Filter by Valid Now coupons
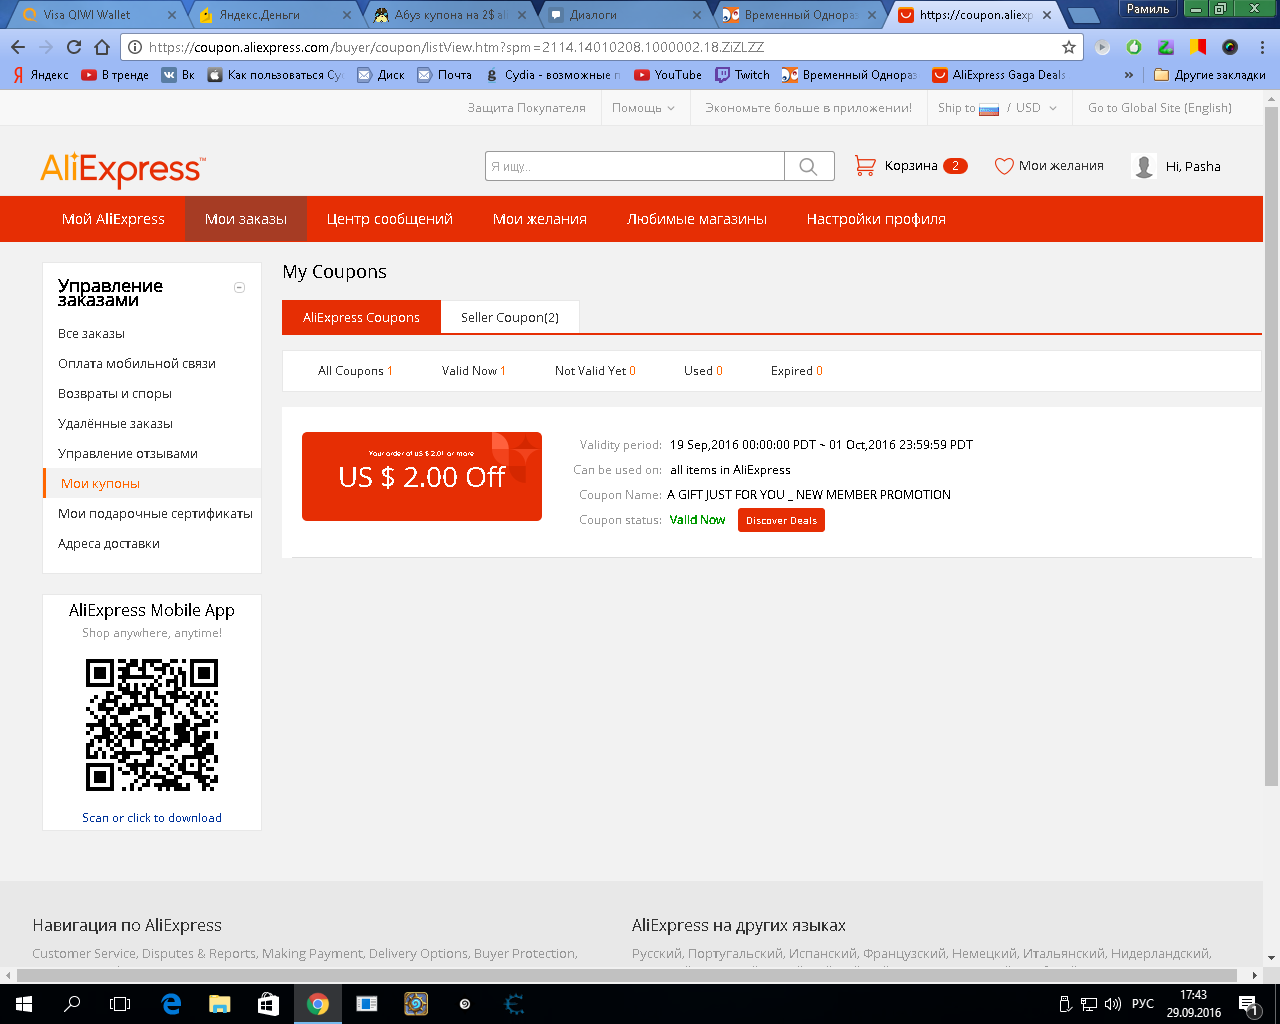Screen dimensions: 1280x1024 coord(473,371)
